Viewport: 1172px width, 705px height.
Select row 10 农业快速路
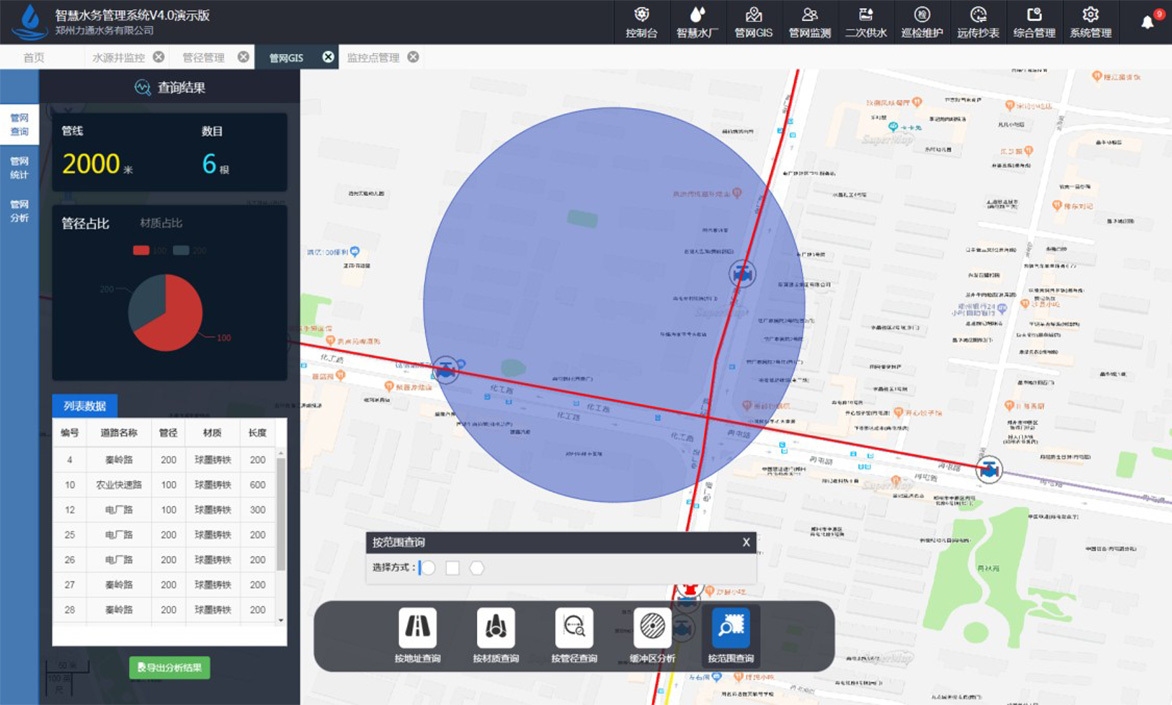[x=164, y=484]
